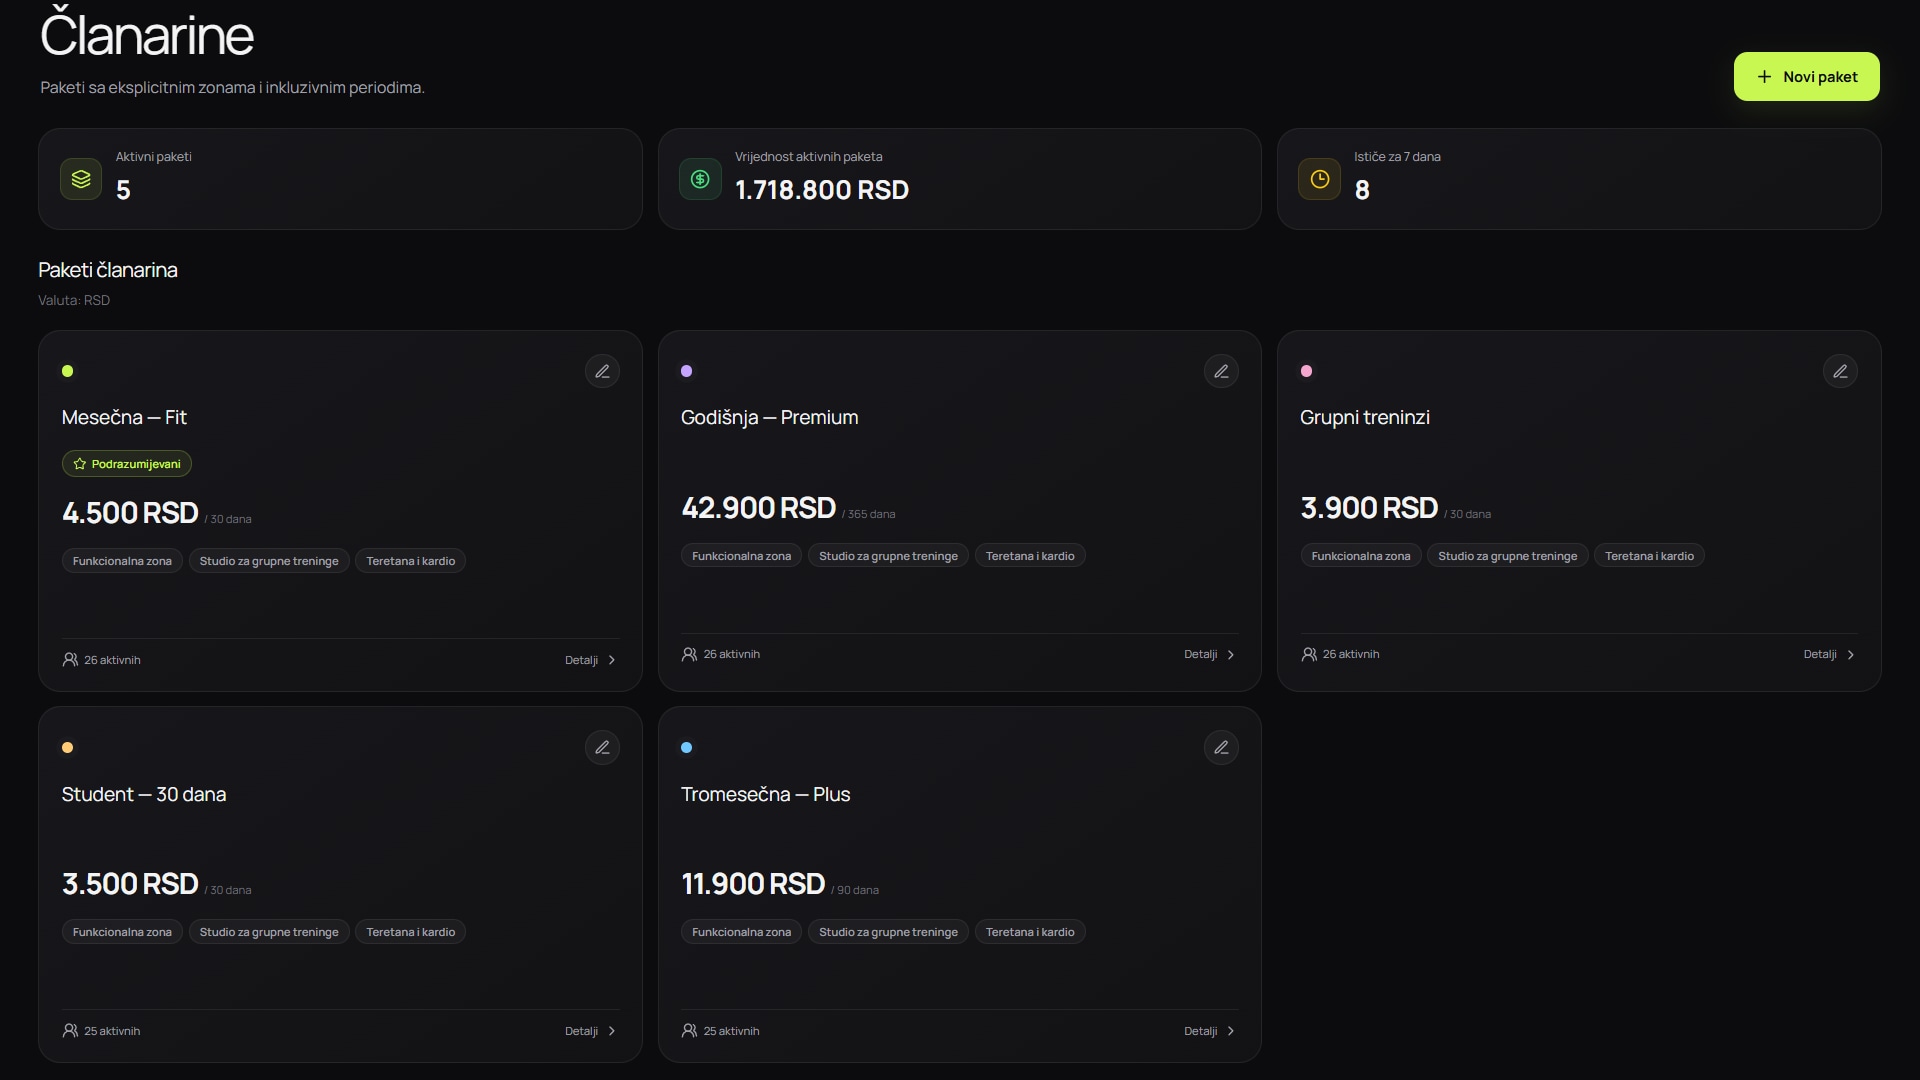Click the pink dot on Grupni treninzi
This screenshot has height=1080, width=1920.
pos(1306,371)
